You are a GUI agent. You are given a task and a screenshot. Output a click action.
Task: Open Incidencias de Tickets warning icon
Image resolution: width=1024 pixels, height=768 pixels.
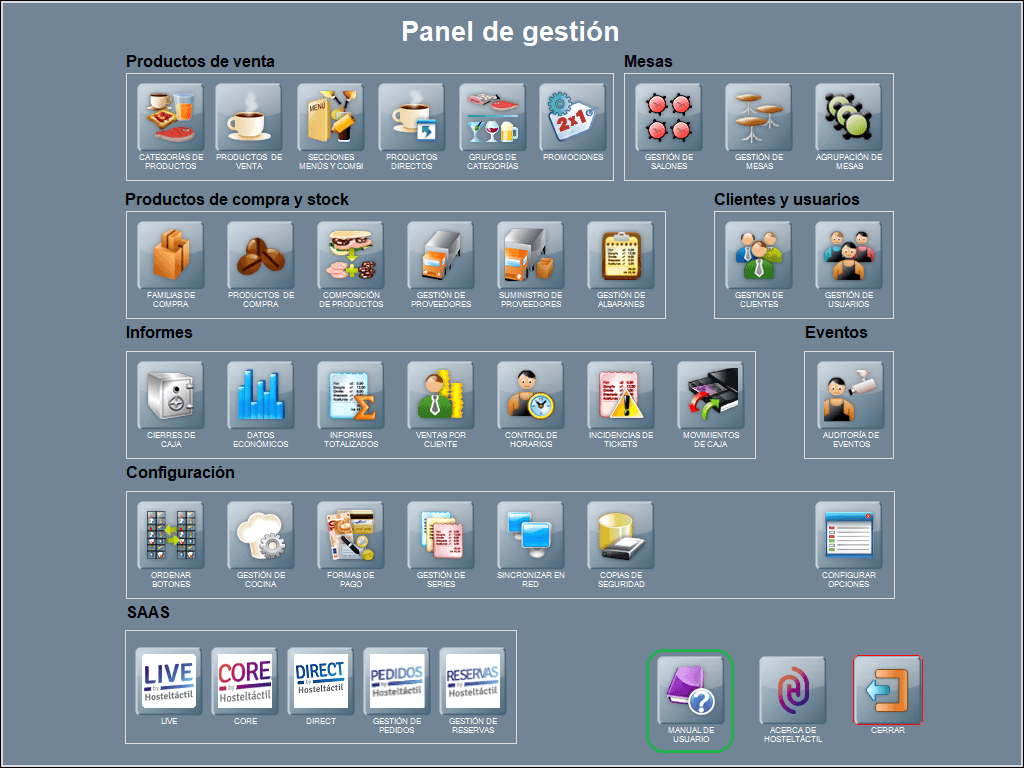(x=620, y=395)
